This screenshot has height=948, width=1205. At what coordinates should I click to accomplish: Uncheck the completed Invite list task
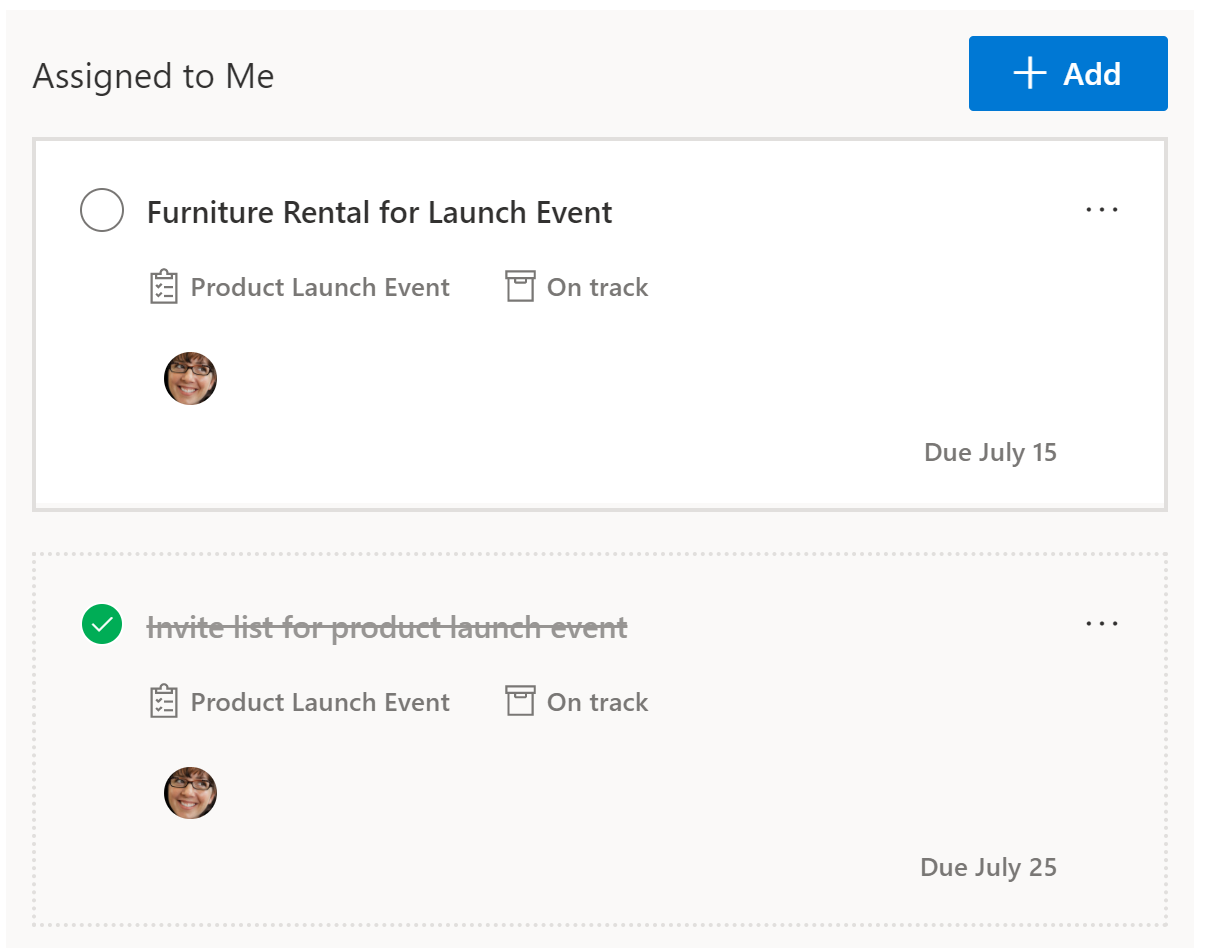click(x=102, y=625)
